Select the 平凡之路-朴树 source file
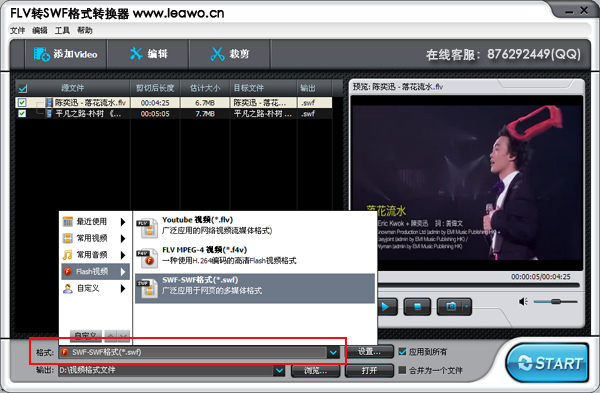Viewport: 600px width, 393px height. [x=88, y=114]
